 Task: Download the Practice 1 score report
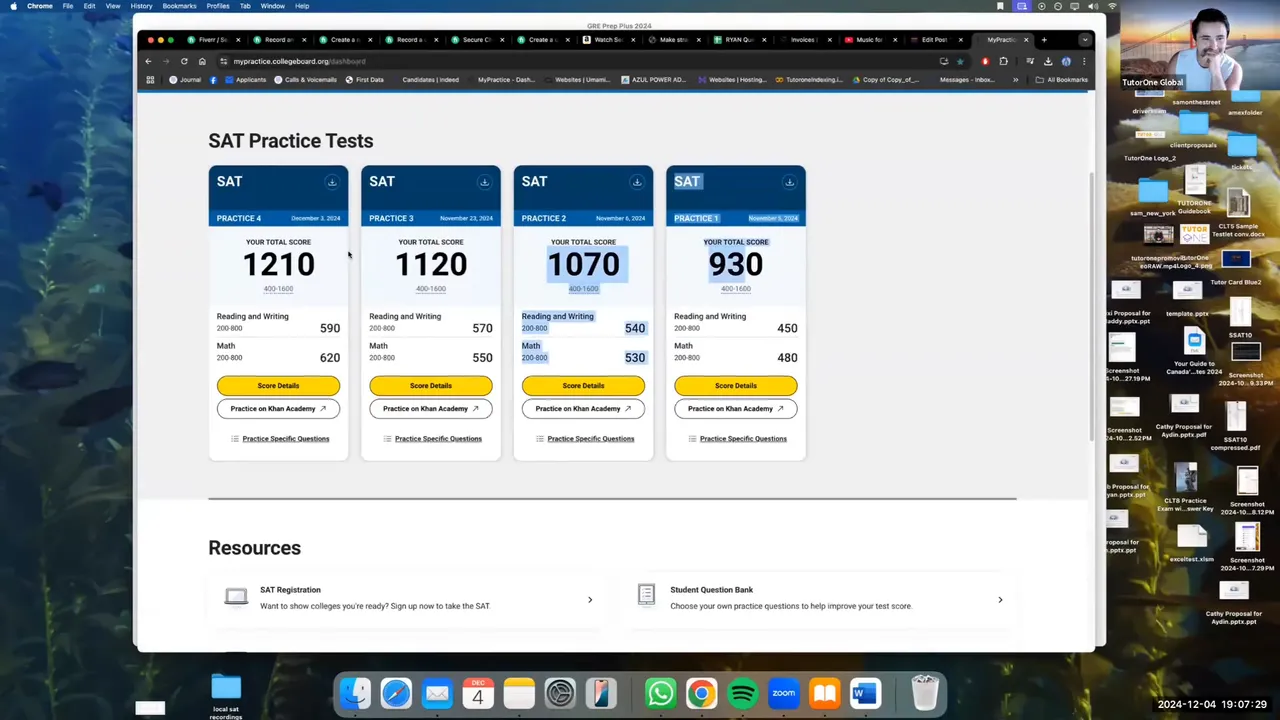(789, 182)
